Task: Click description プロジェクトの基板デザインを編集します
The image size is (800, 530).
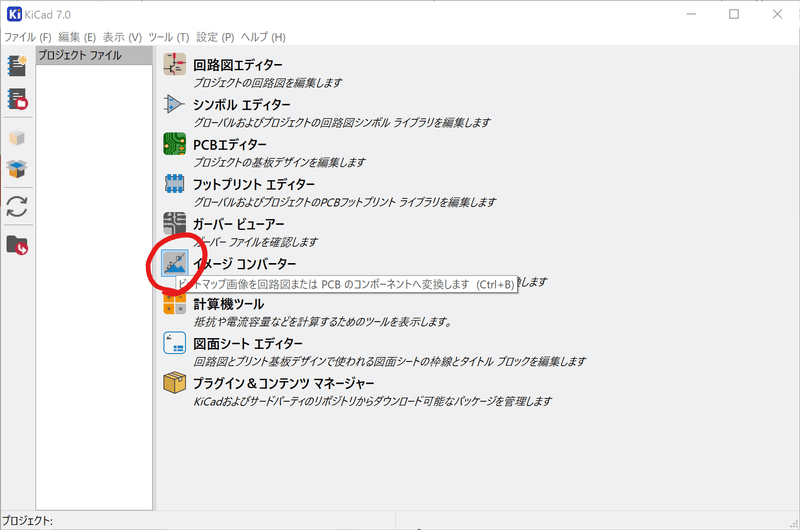Action: [x=280, y=162]
